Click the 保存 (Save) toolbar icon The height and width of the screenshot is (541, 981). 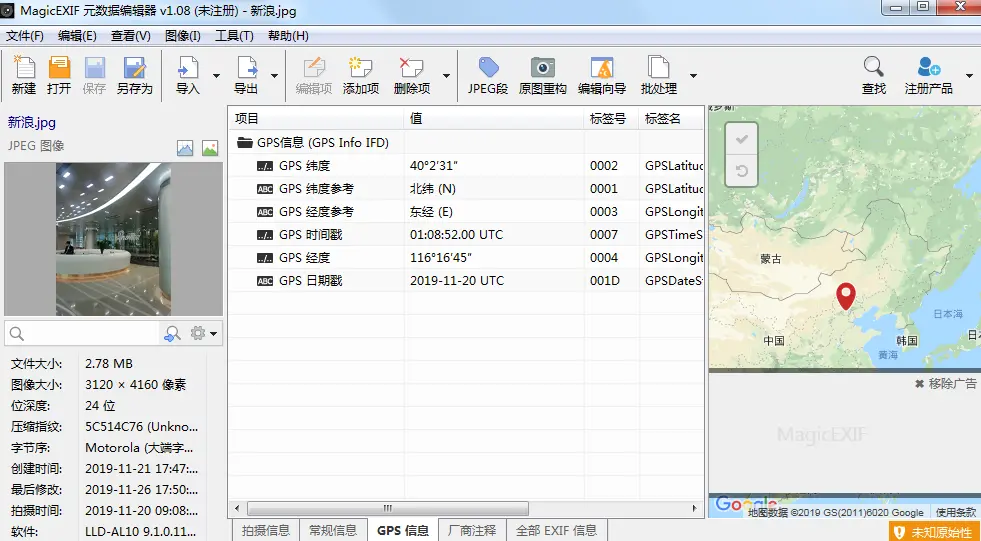(x=94, y=67)
